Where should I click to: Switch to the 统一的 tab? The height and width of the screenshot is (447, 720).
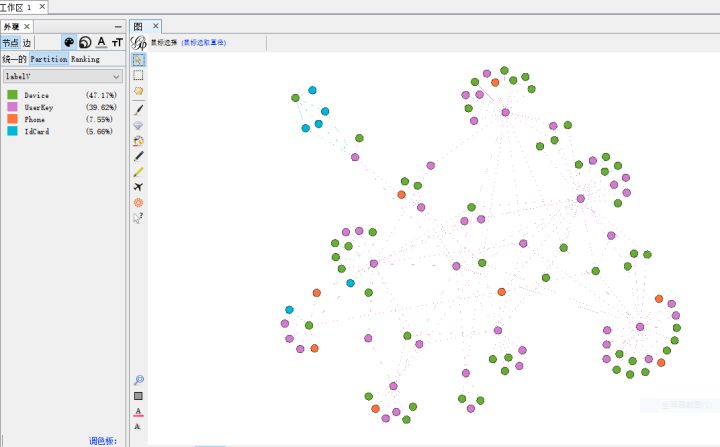point(14,59)
